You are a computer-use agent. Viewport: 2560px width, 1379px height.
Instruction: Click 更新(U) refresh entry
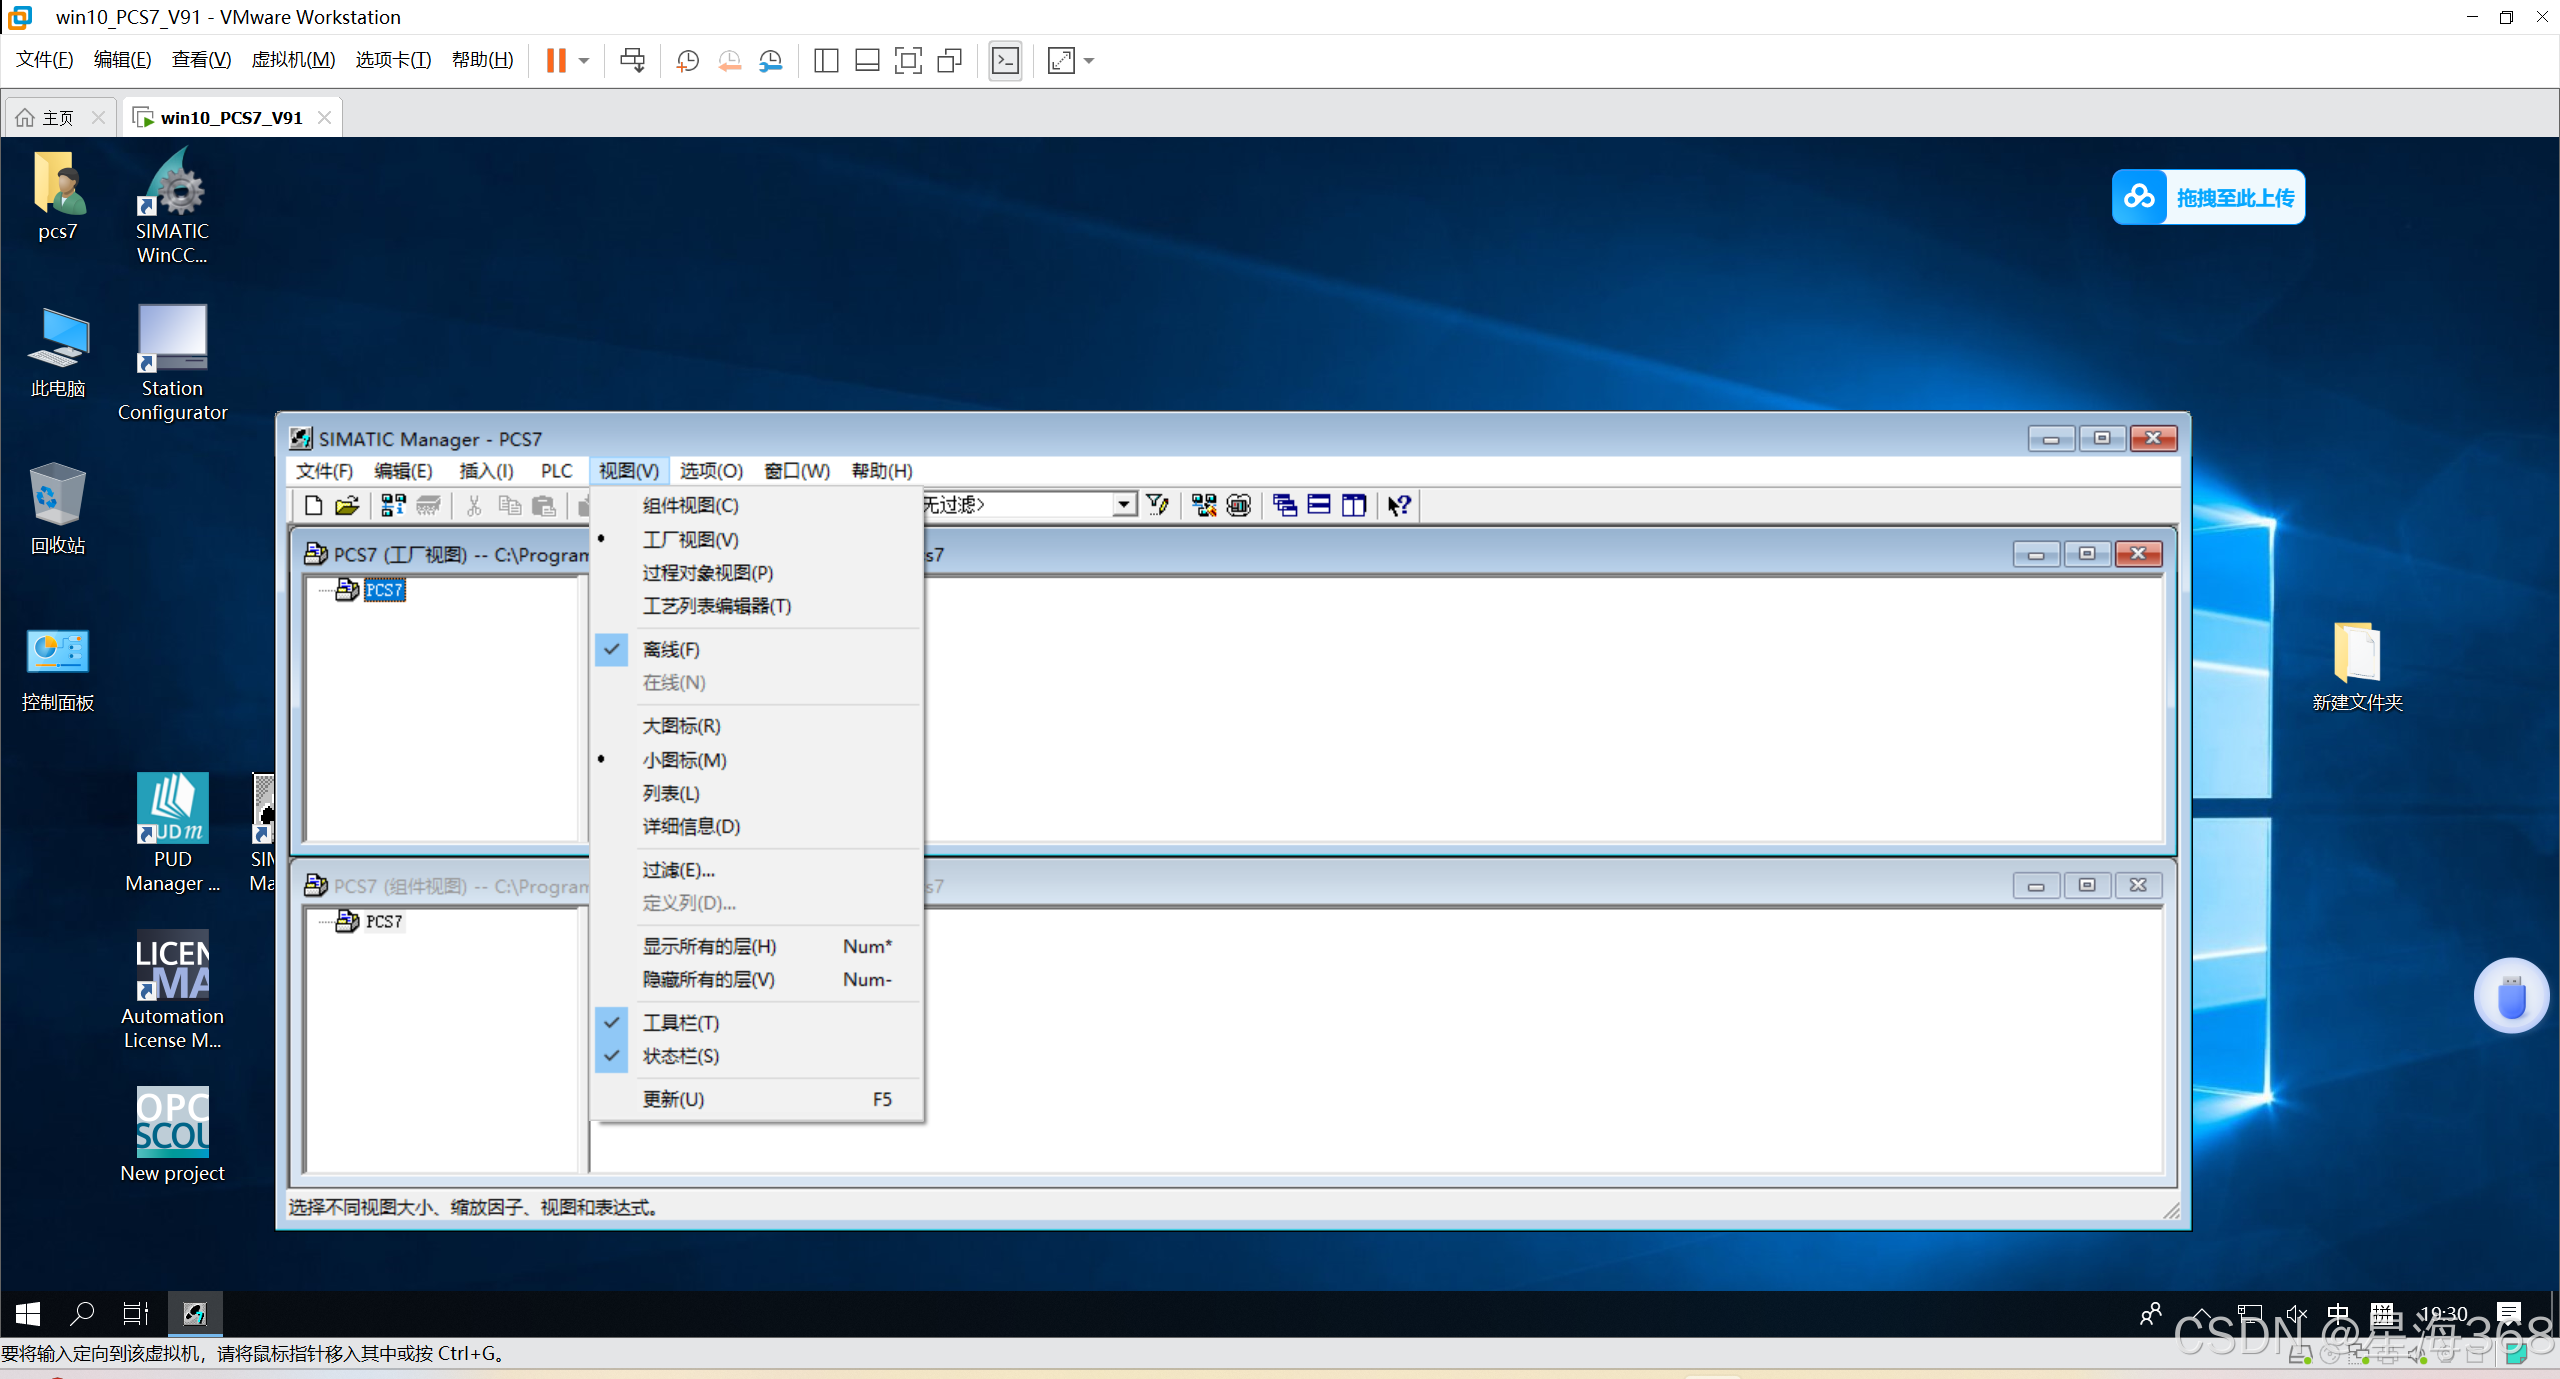coord(673,1099)
